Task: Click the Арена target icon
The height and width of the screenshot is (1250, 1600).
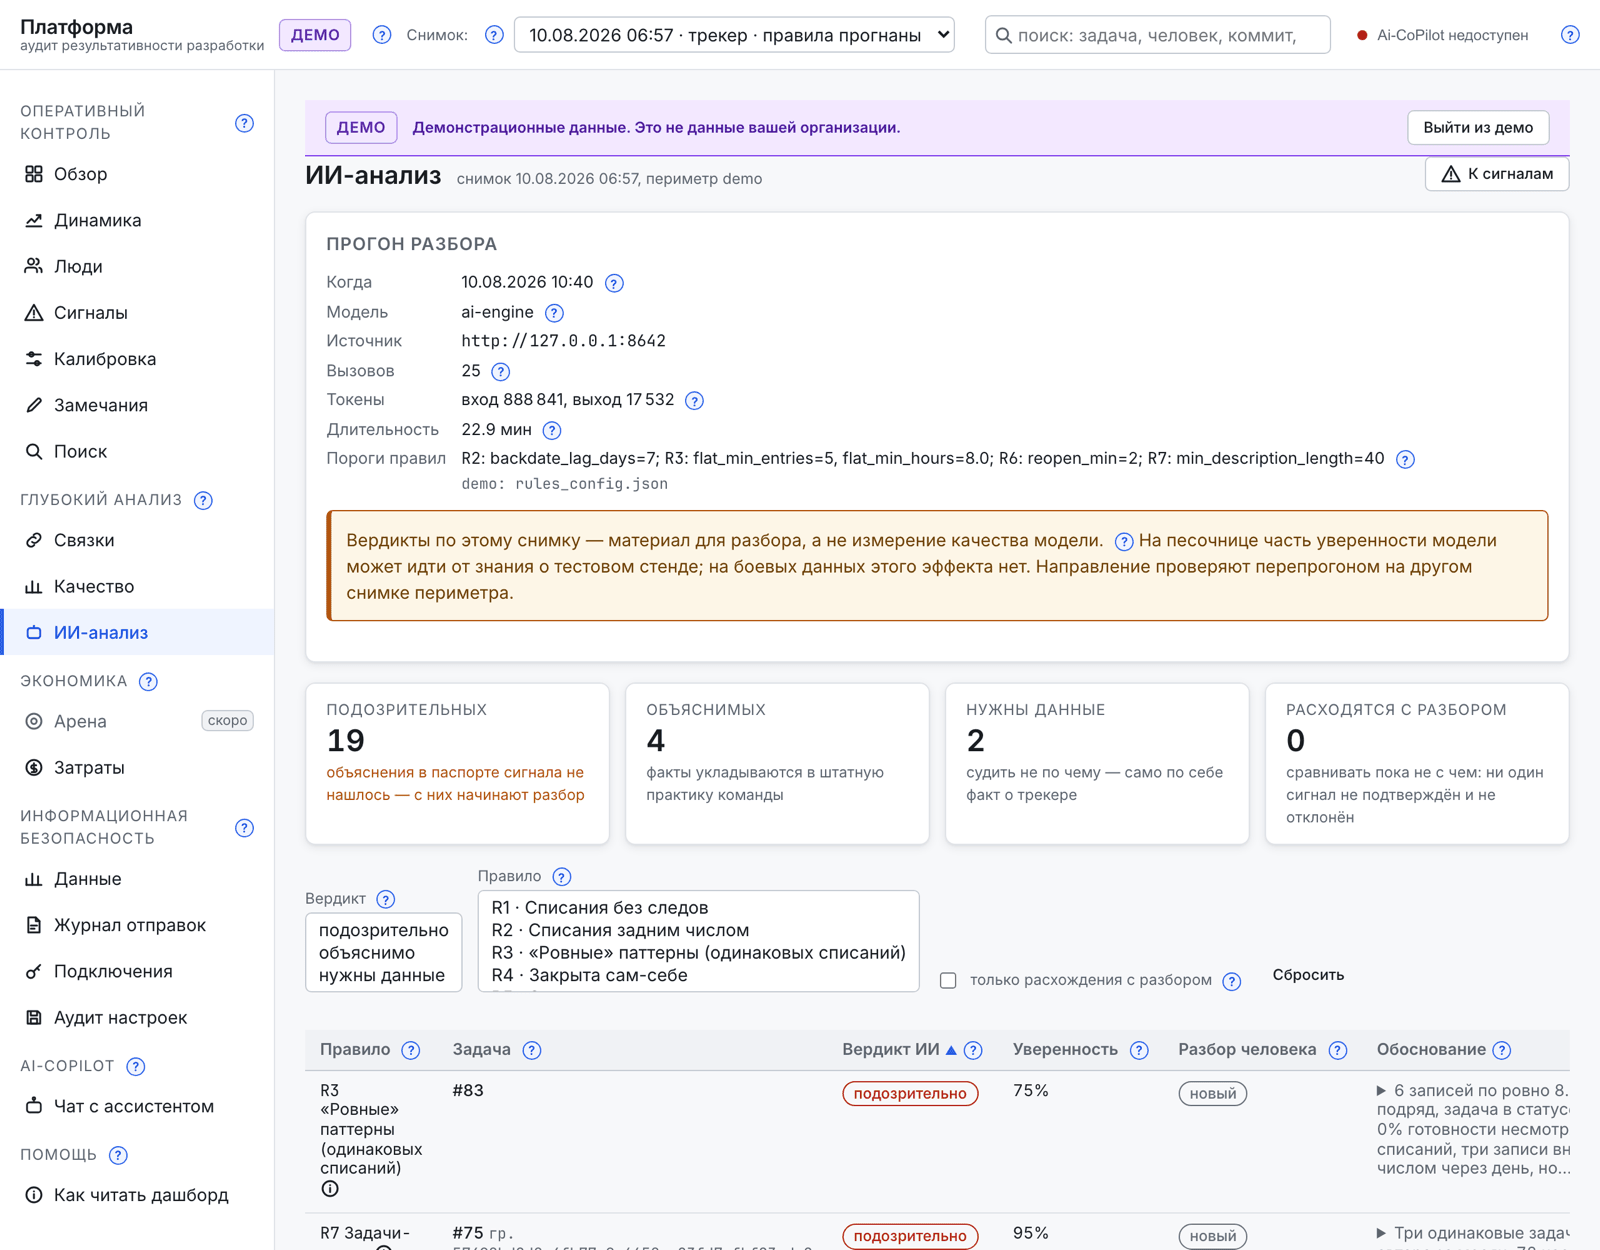Action: (x=34, y=721)
